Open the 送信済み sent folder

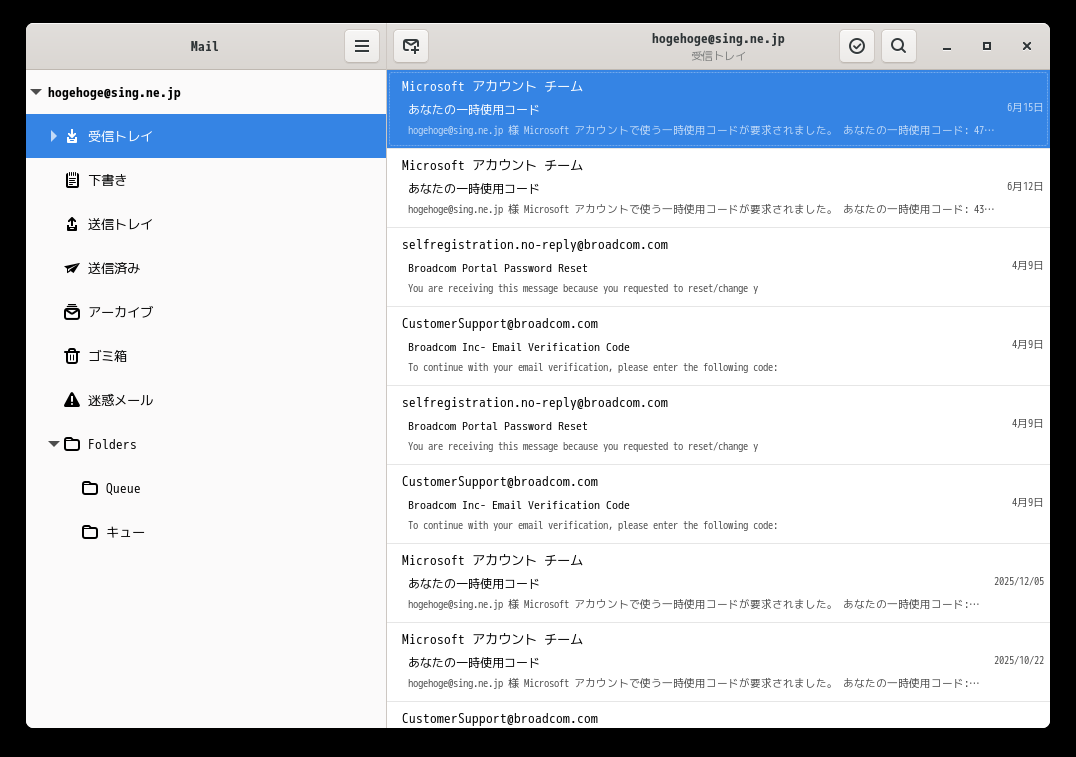[x=206, y=268]
